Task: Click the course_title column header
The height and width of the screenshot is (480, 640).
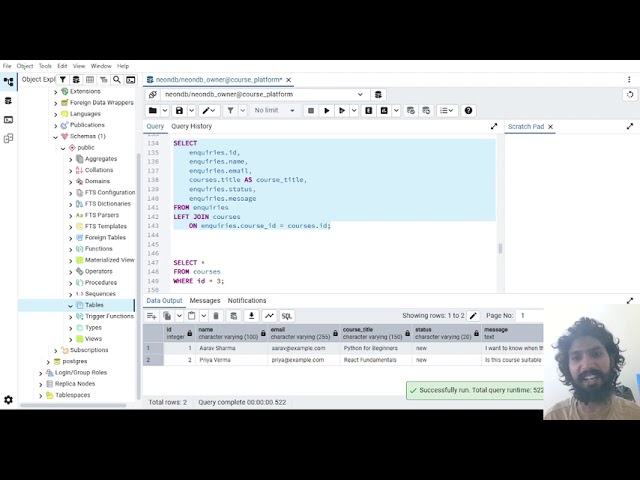Action: (x=376, y=333)
